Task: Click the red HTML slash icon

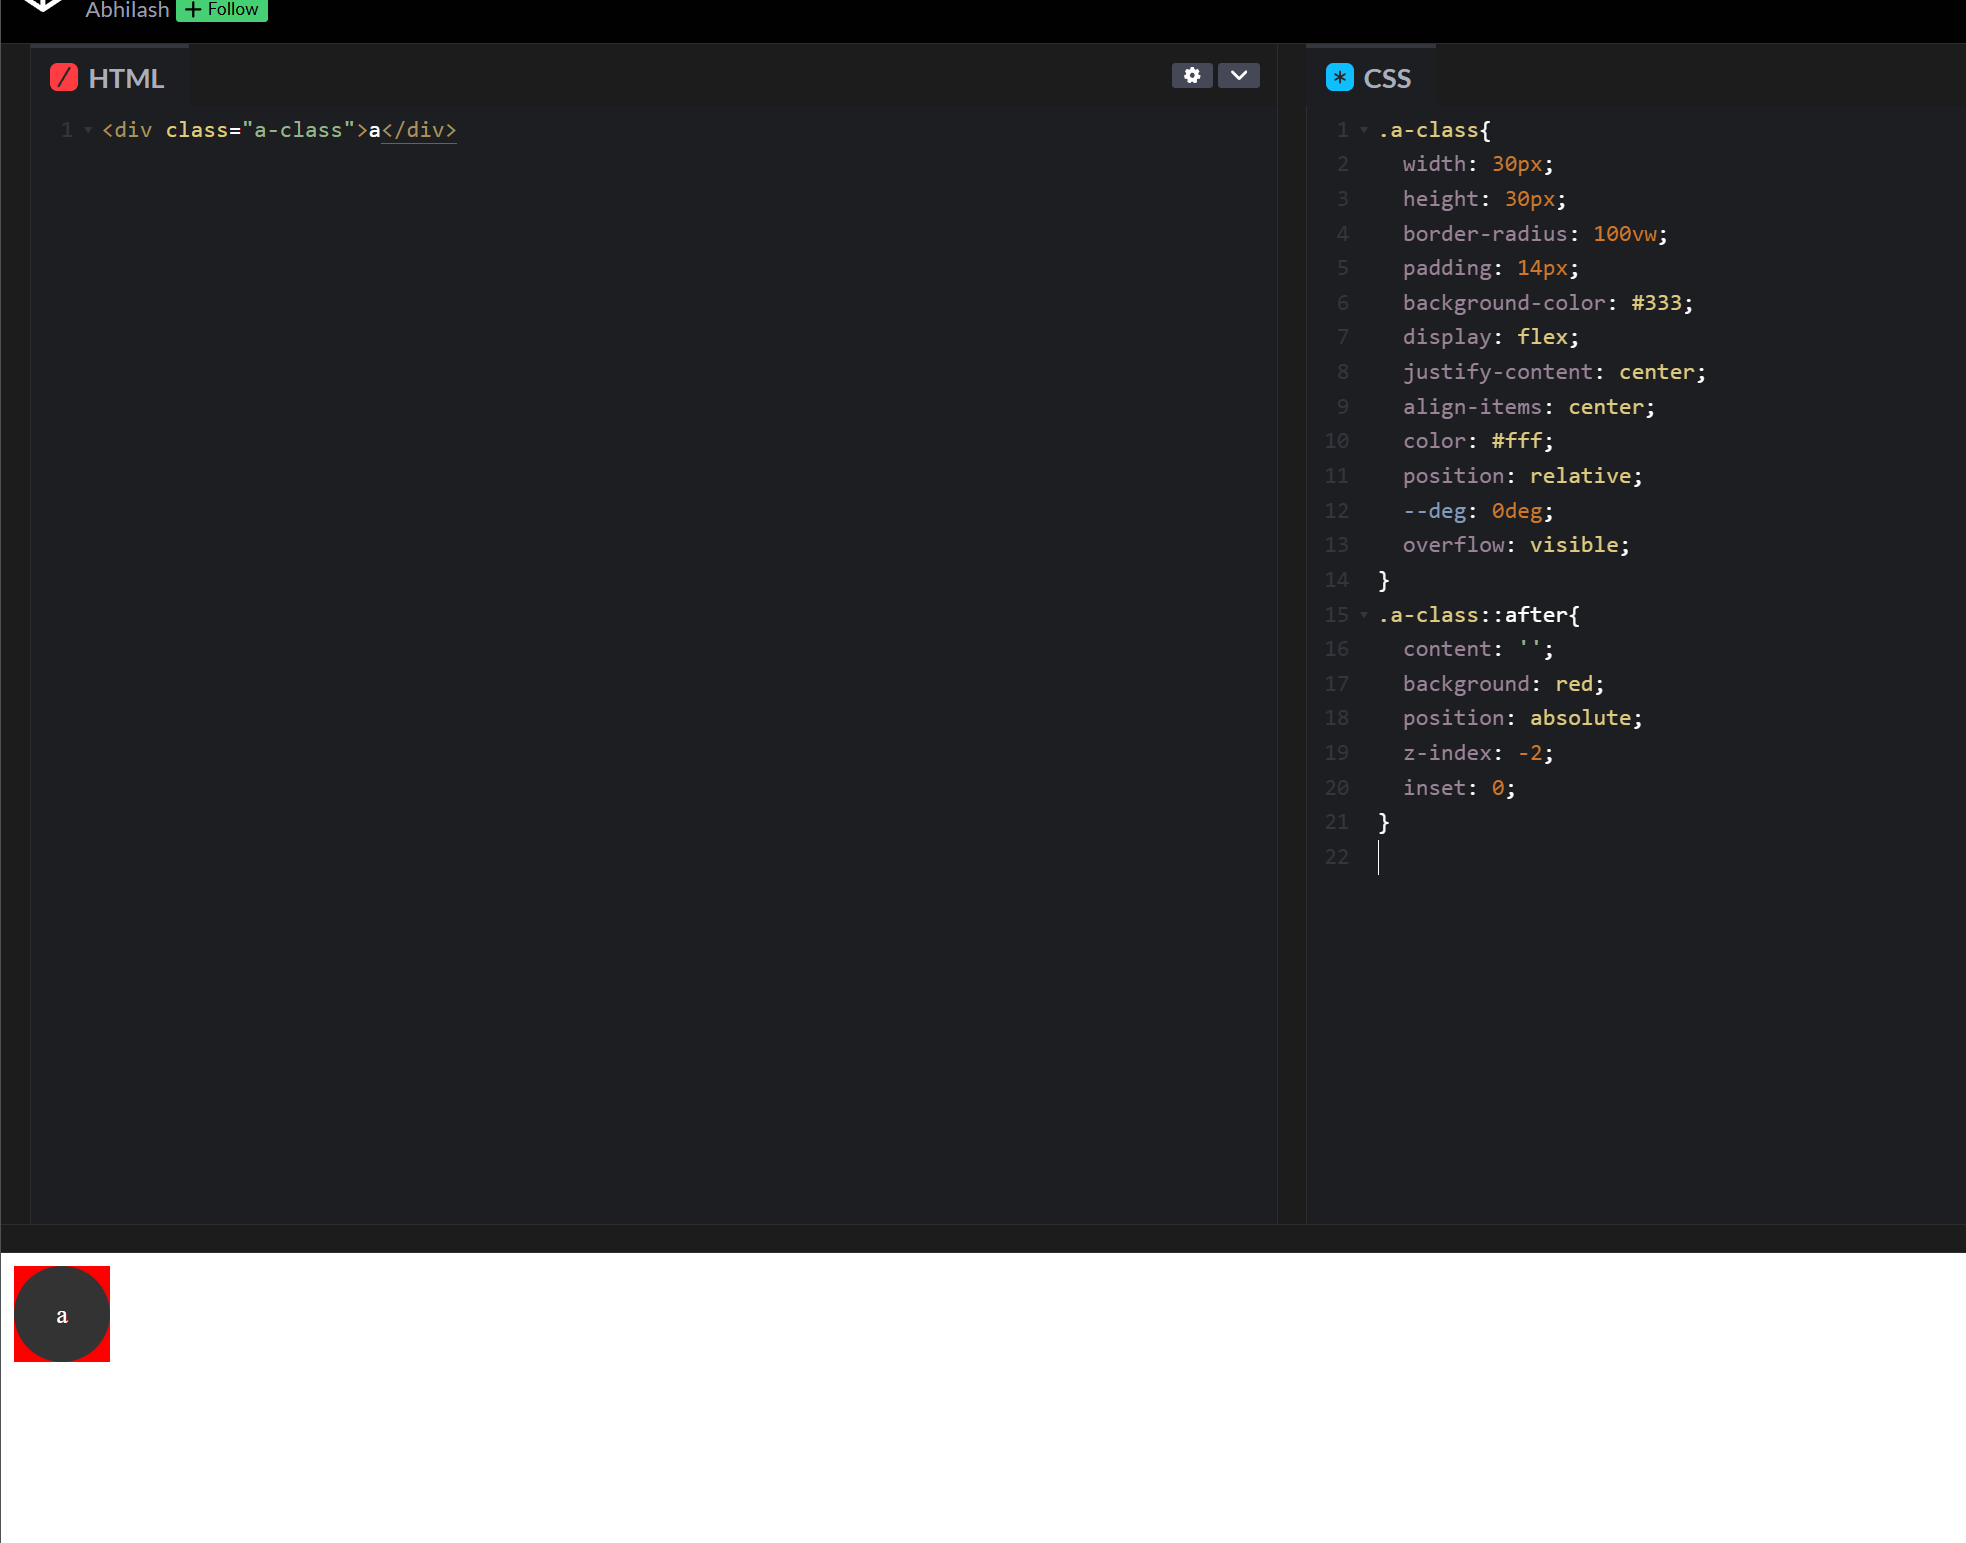Action: [x=64, y=78]
